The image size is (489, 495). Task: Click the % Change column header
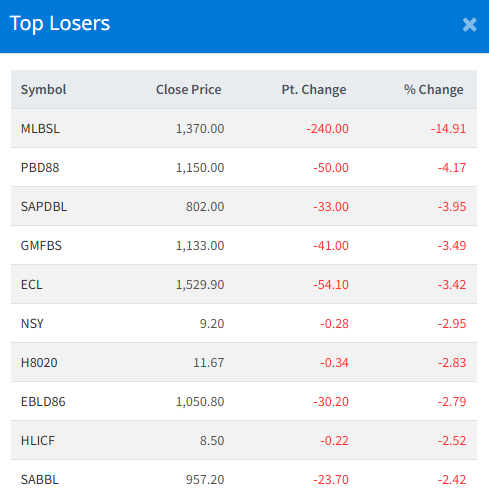[433, 89]
